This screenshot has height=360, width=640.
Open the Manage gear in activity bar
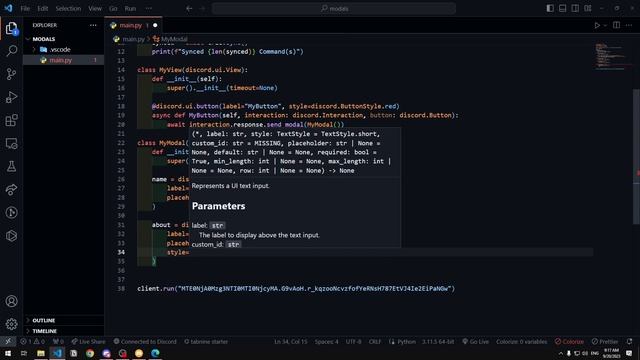coord(11,324)
